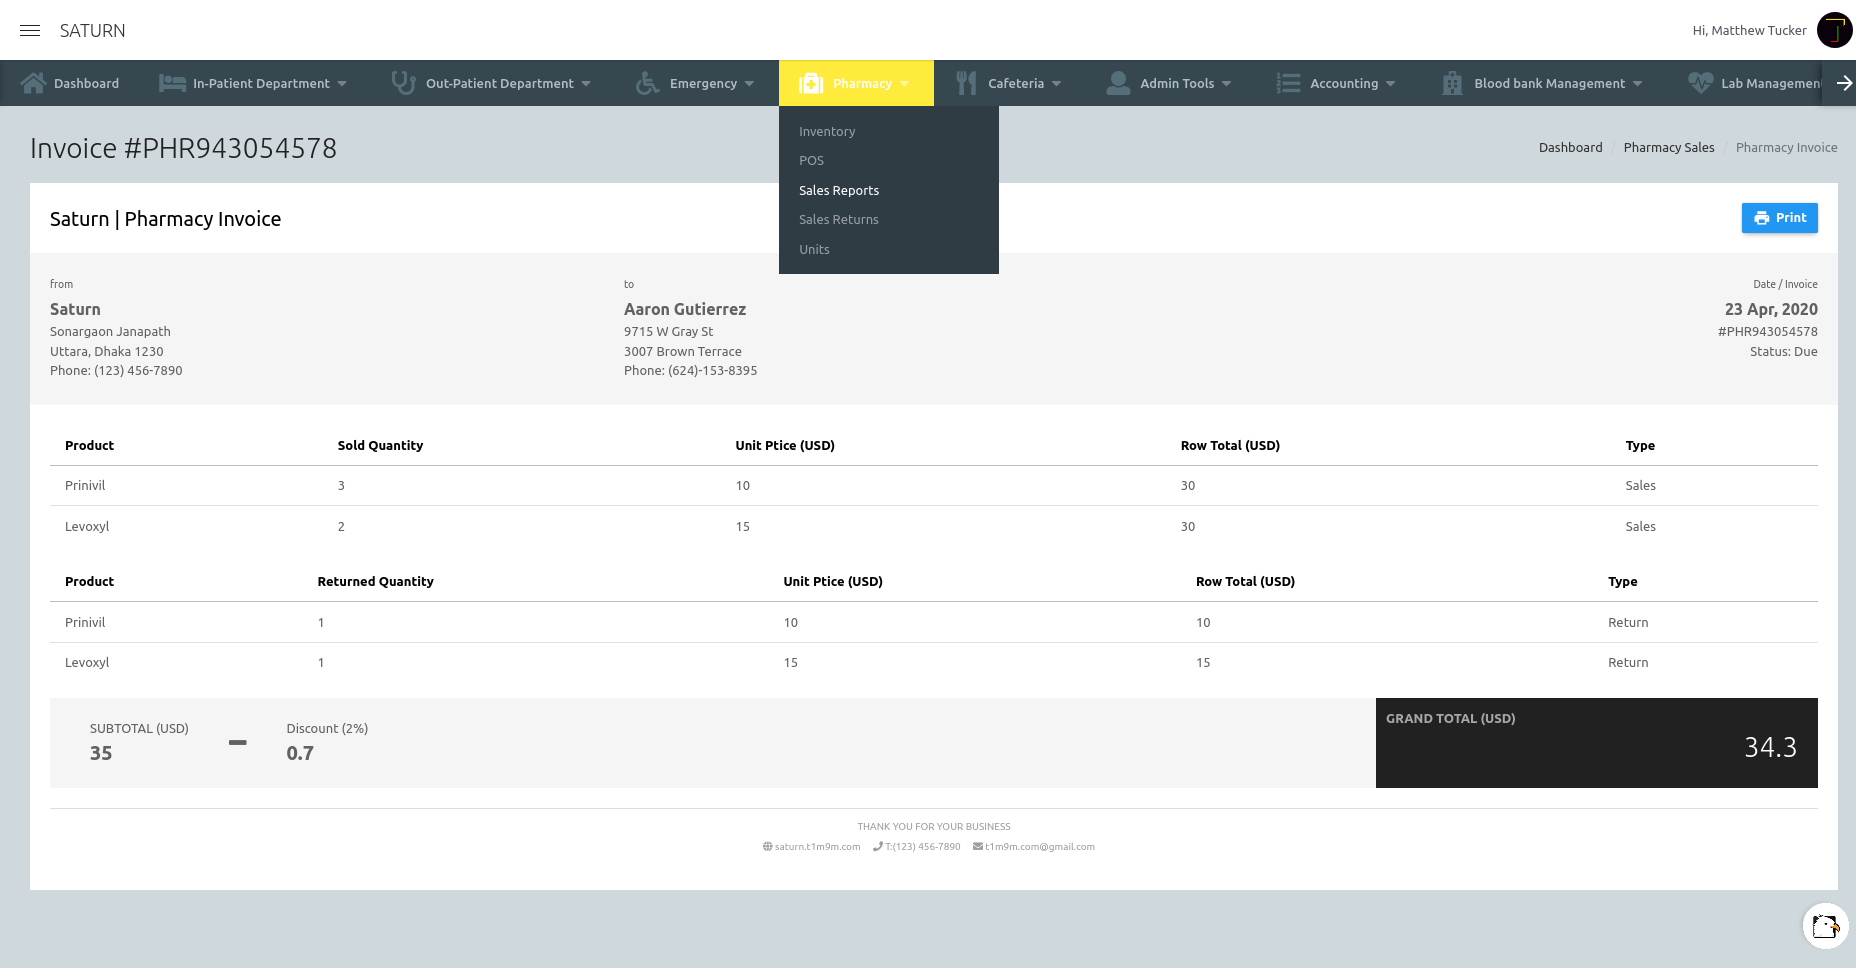The image size is (1856, 968).
Task: Click the Sold Quantity column header
Action: [x=380, y=445]
